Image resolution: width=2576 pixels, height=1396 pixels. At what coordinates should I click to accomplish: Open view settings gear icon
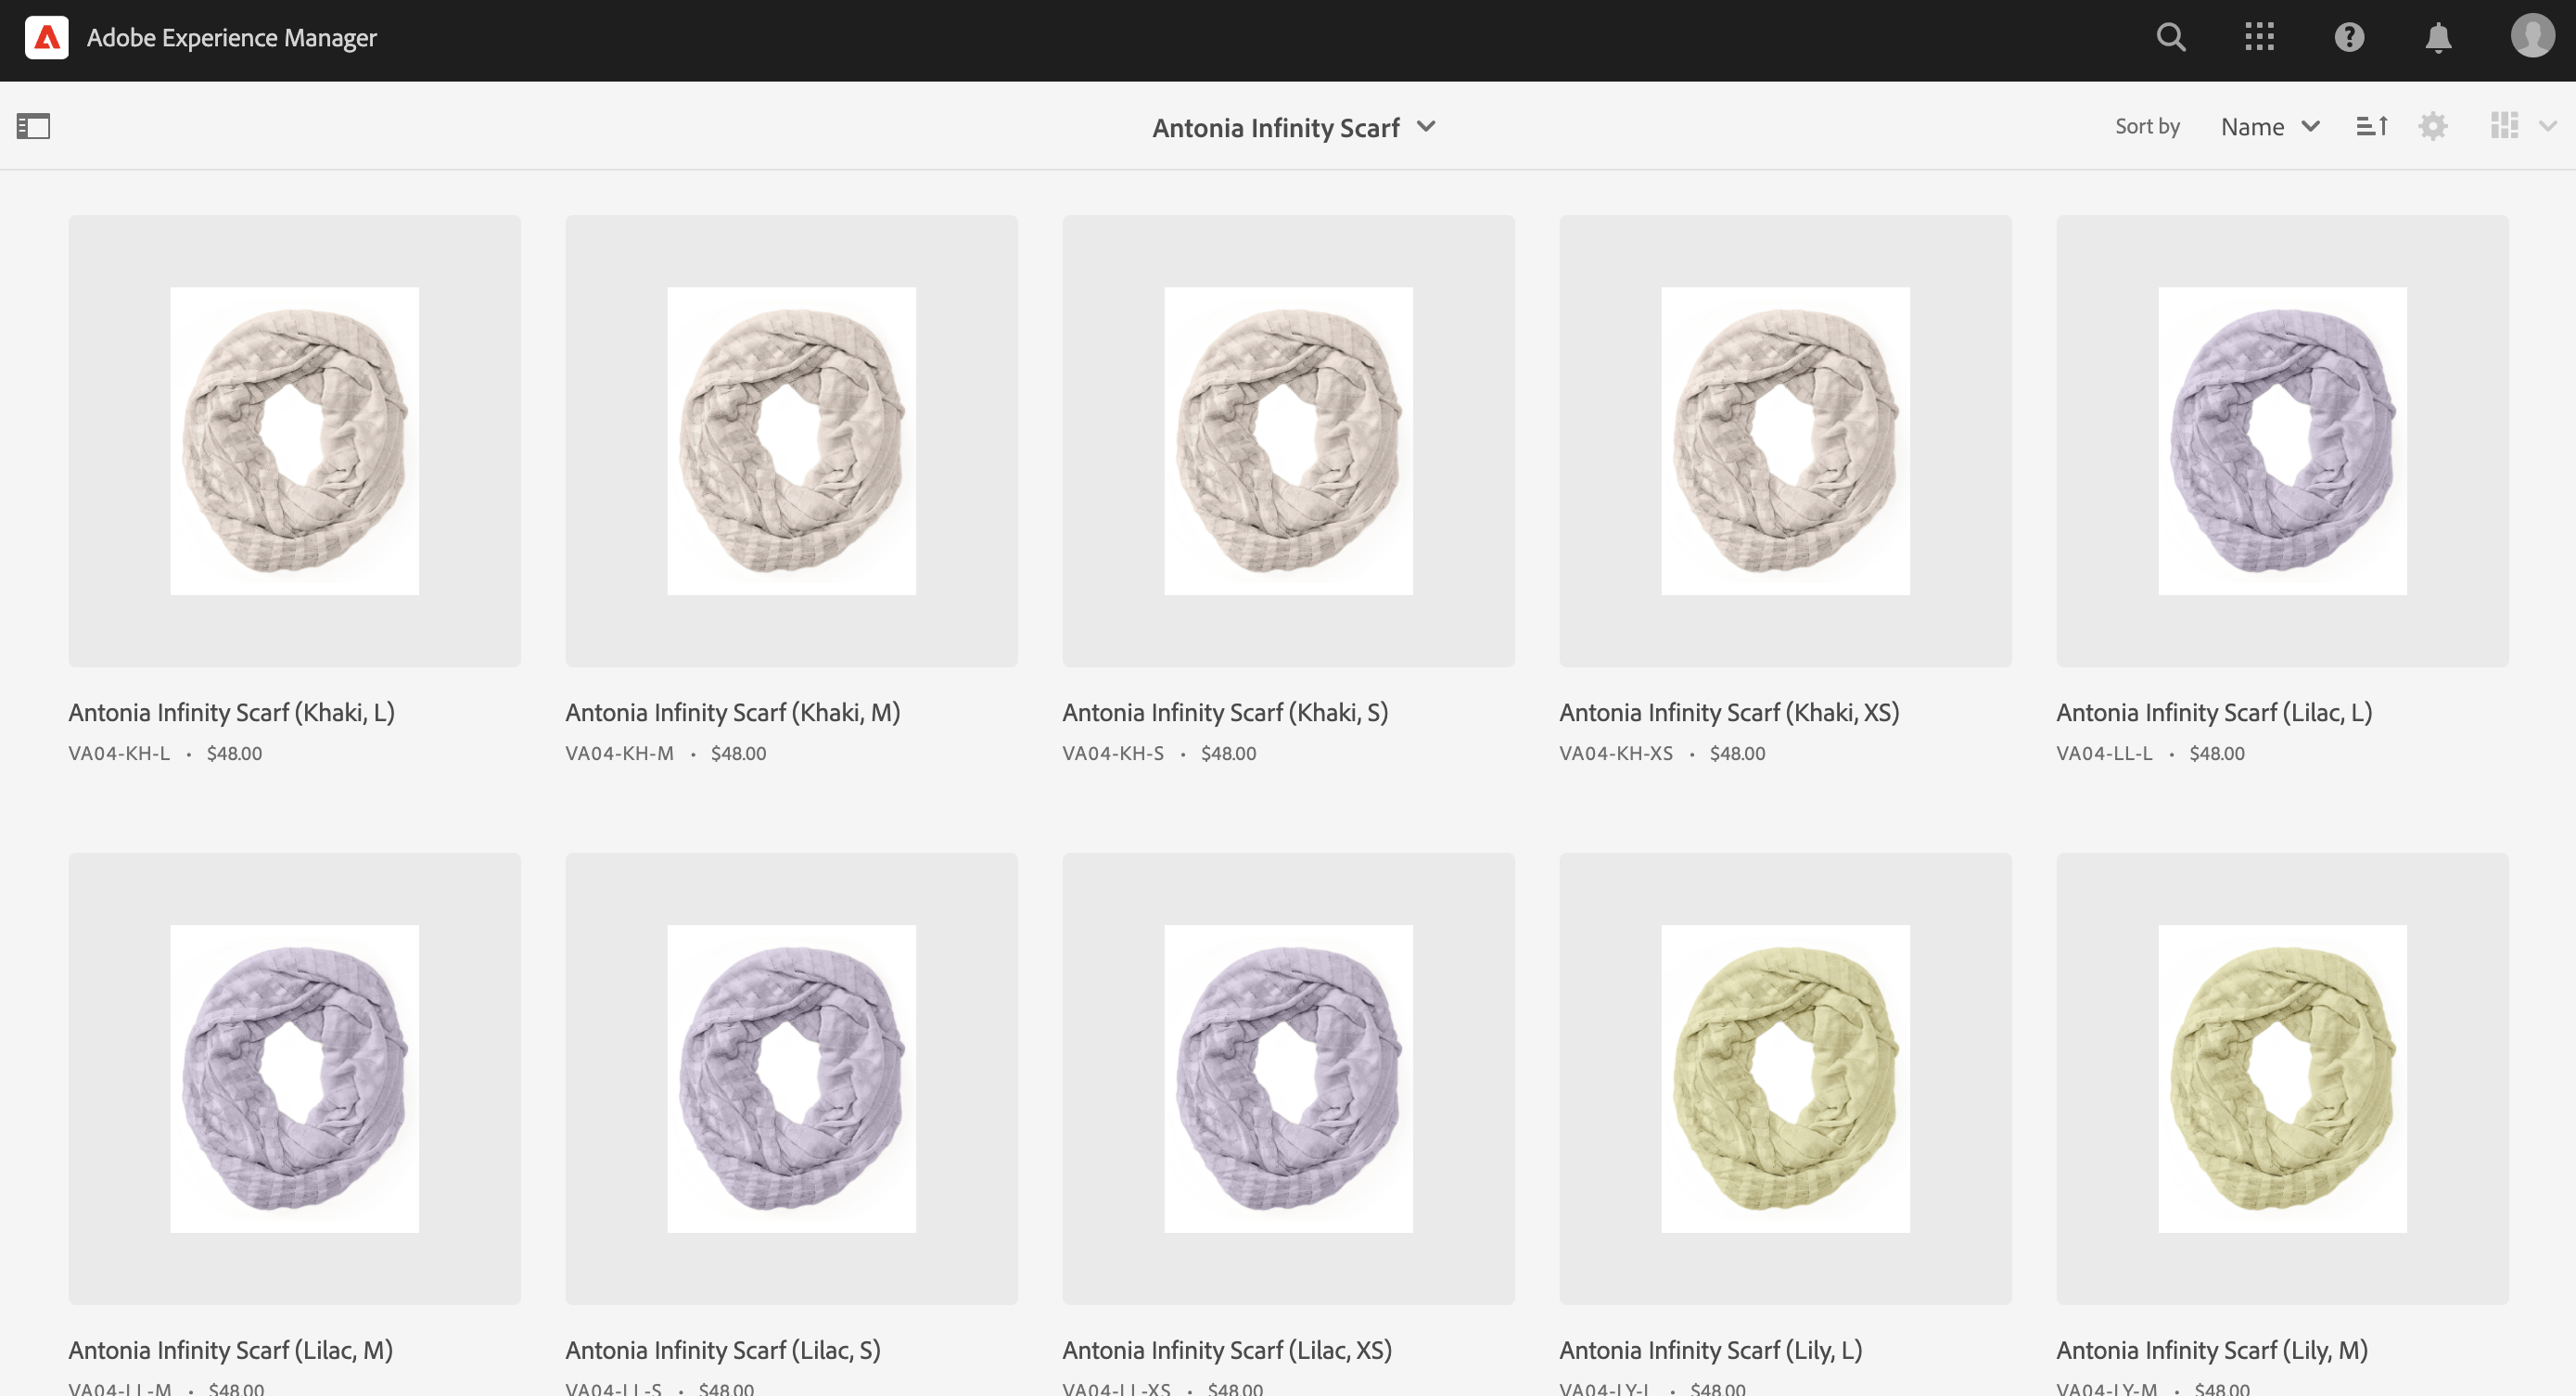pos(2432,126)
